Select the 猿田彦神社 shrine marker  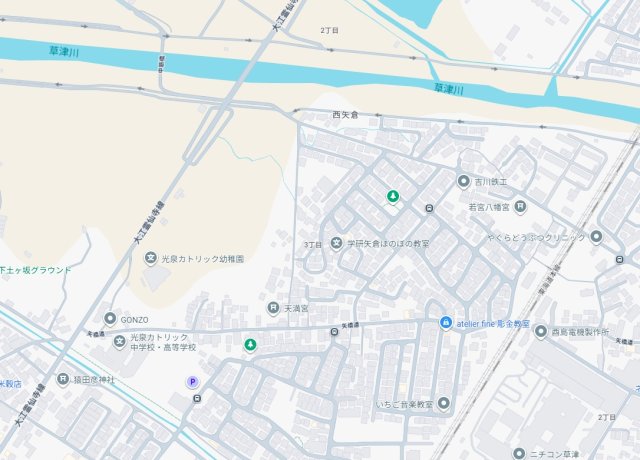coord(63,379)
